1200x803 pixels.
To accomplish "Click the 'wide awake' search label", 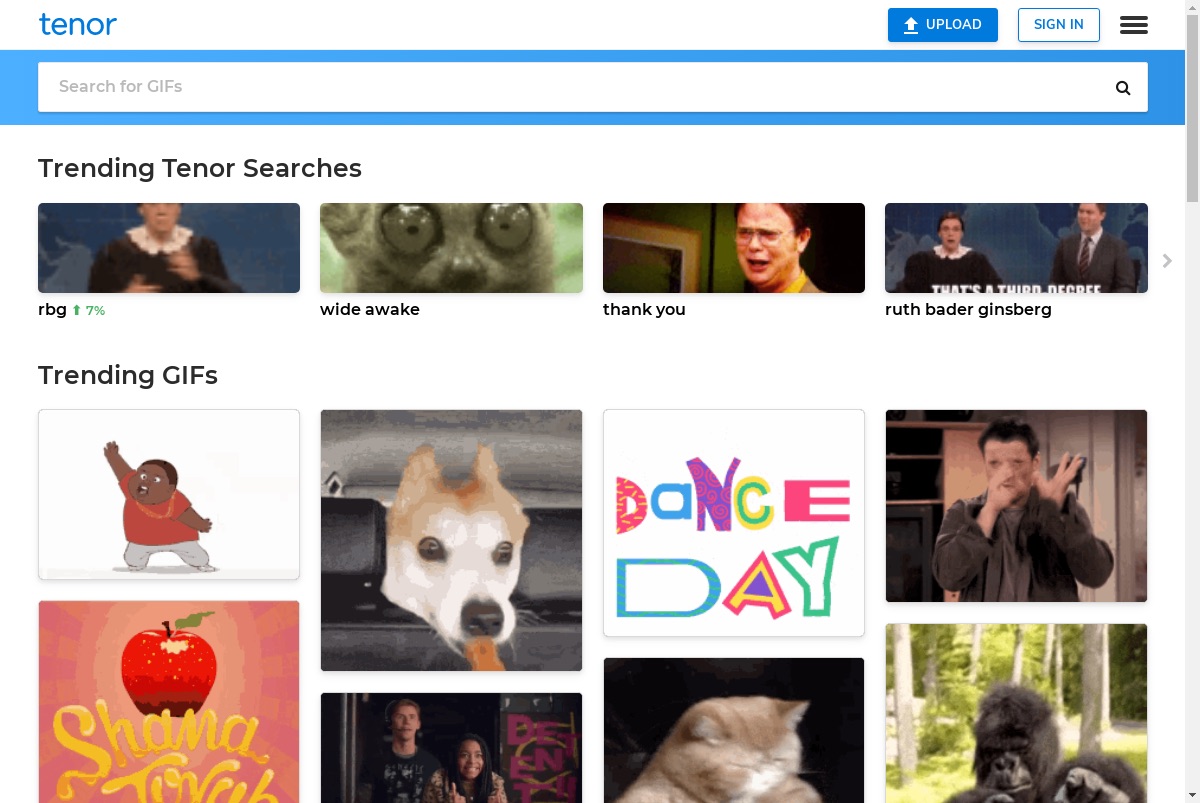I will pyautogui.click(x=370, y=310).
